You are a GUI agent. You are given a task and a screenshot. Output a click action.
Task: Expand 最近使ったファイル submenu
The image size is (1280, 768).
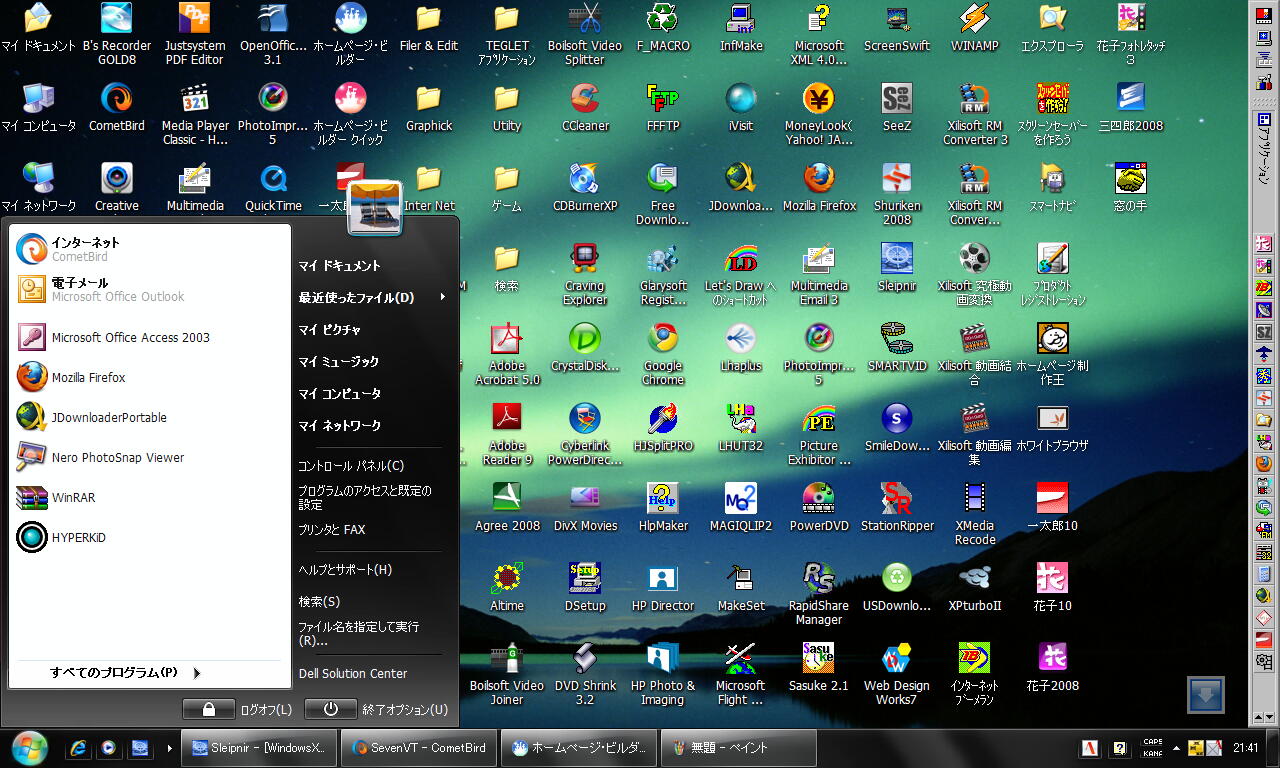pyautogui.click(x=370, y=297)
